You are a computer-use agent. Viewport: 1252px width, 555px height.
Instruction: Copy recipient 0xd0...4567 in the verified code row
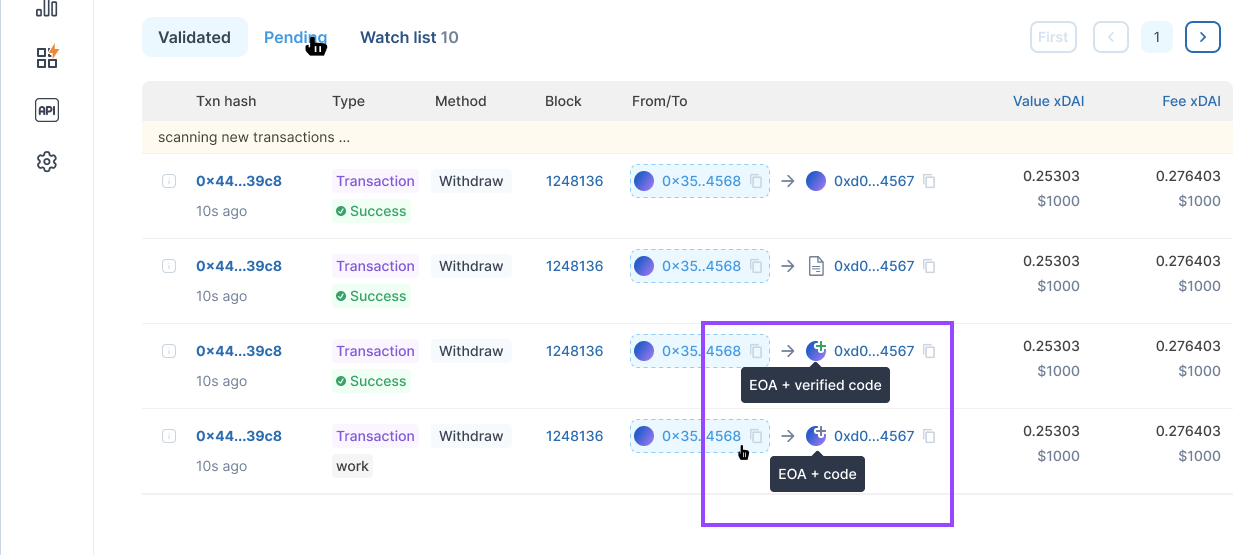pos(929,351)
